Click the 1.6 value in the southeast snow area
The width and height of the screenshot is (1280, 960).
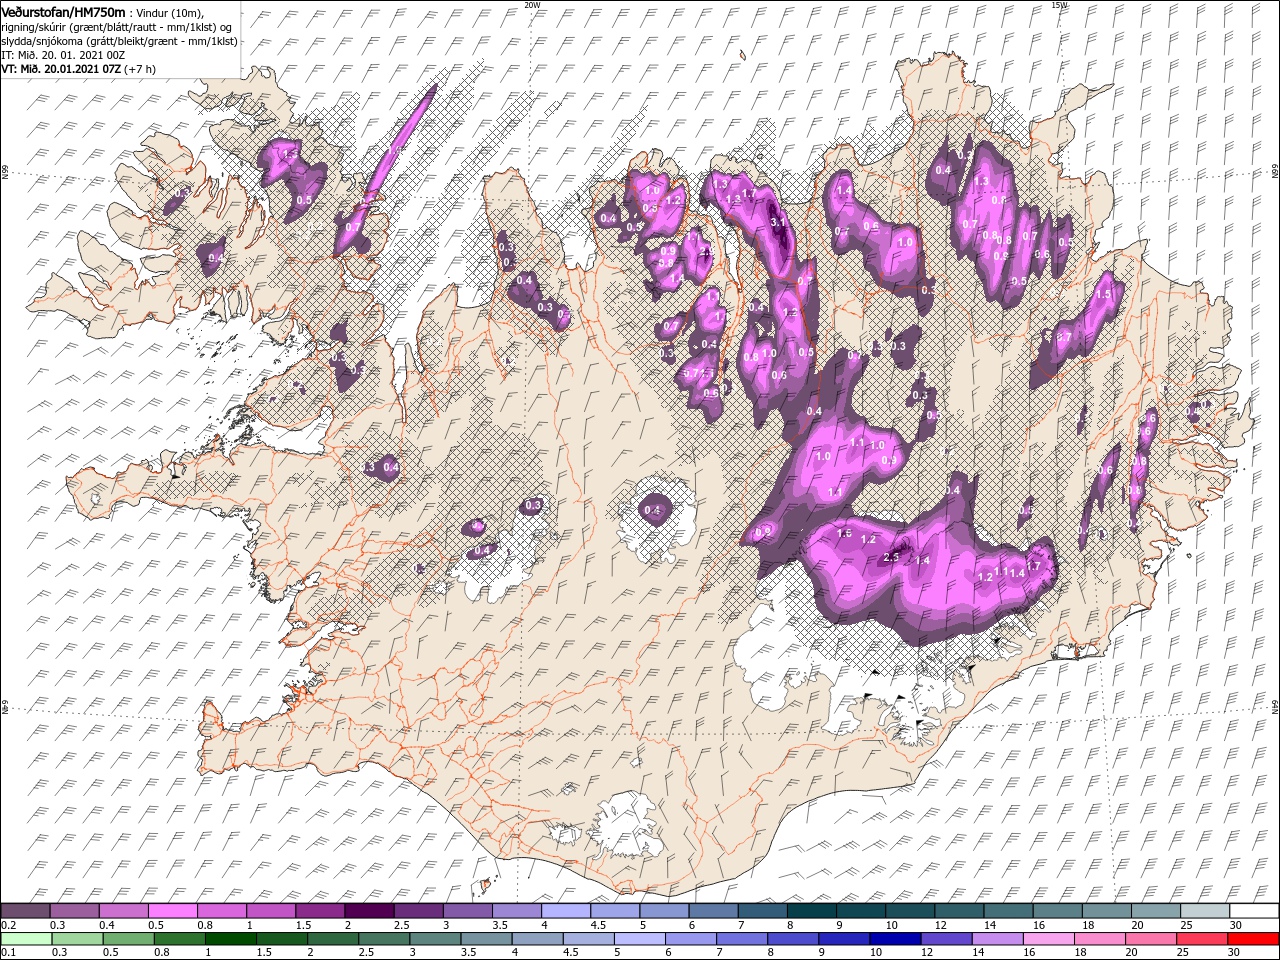pyautogui.click(x=844, y=534)
